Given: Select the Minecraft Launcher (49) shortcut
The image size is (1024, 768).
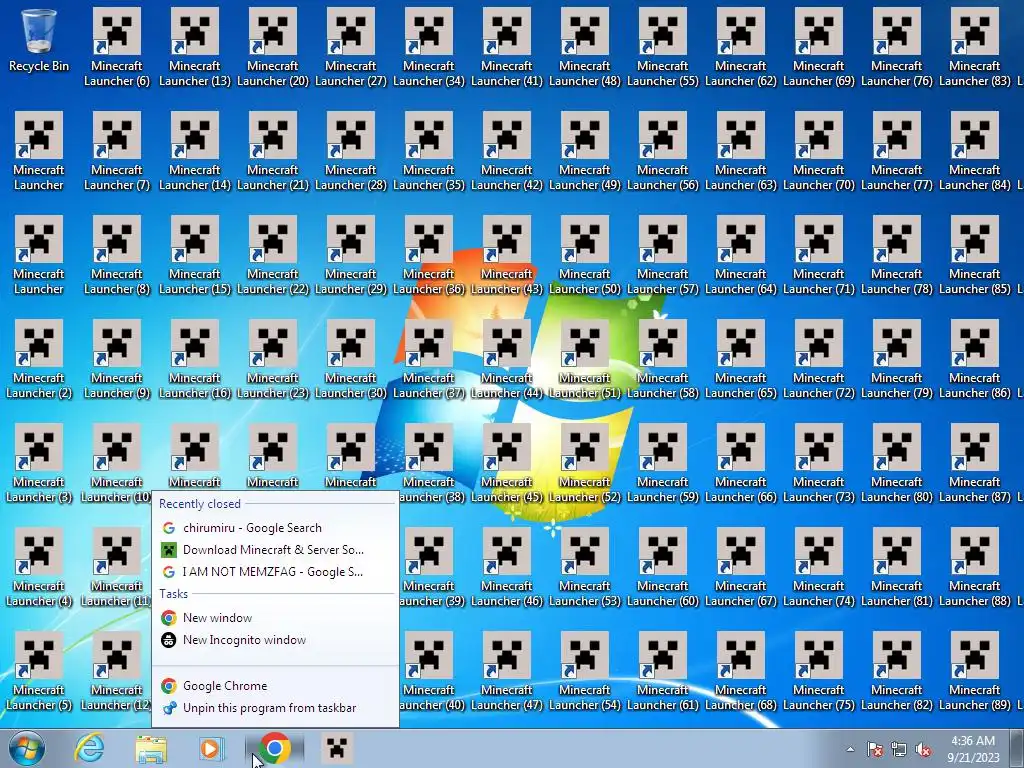Looking at the screenshot, I should [584, 151].
